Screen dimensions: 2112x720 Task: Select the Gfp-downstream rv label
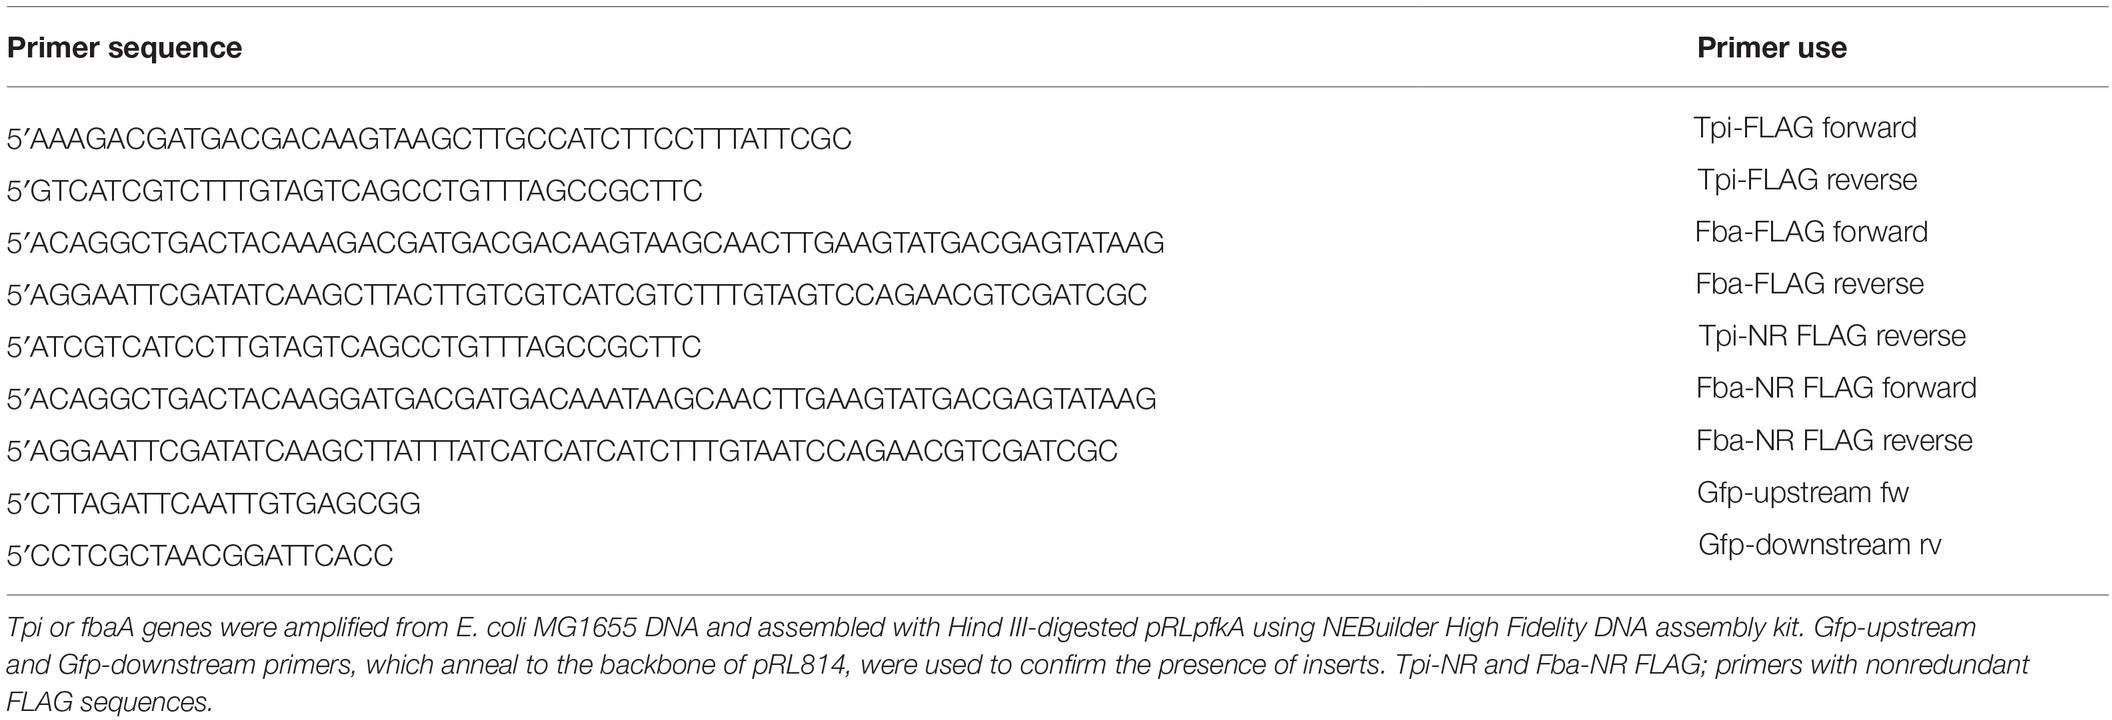[x=1819, y=545]
